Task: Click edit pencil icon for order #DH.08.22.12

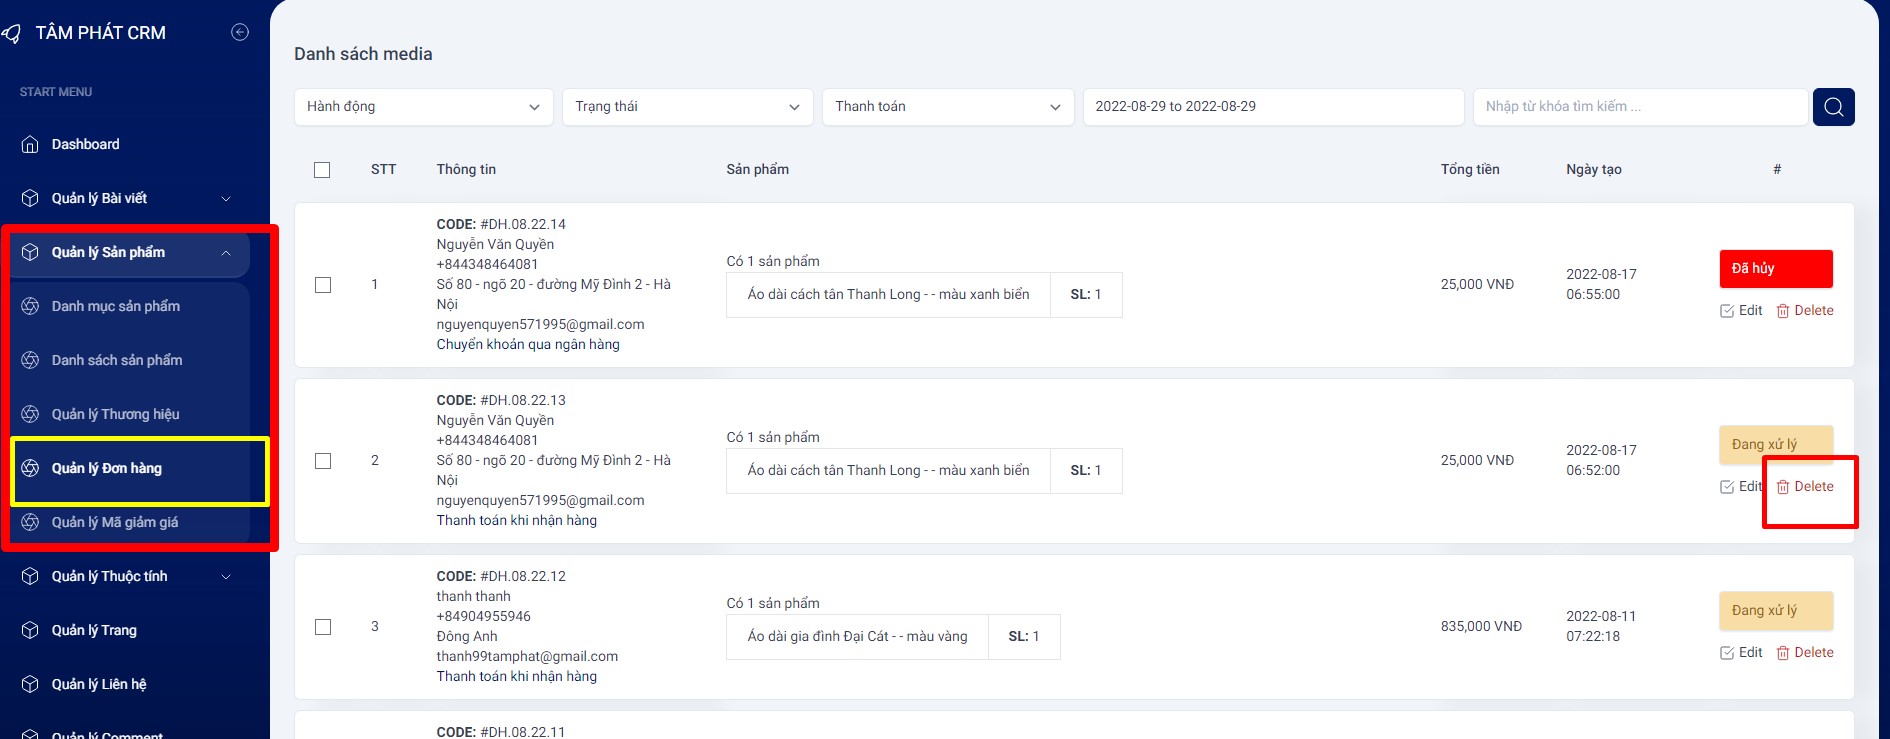Action: (x=1727, y=653)
